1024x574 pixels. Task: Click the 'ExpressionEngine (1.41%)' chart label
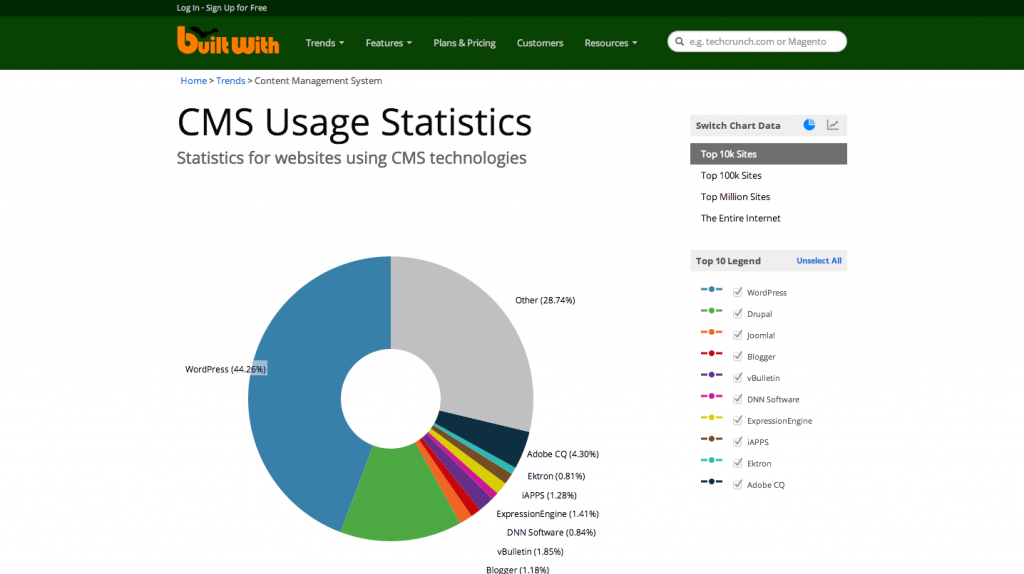click(x=547, y=514)
